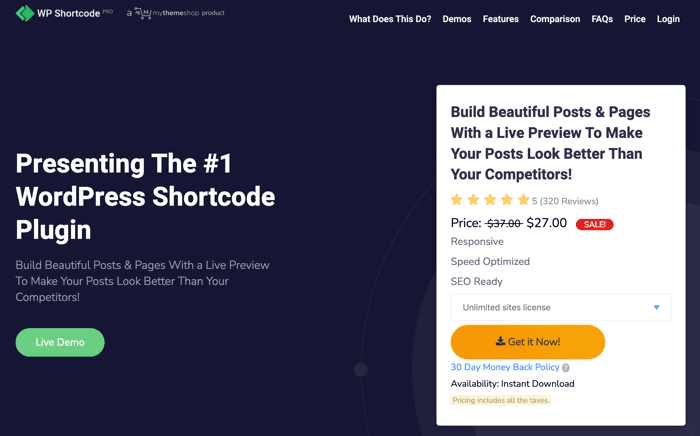Viewport: 700px width, 436px height.
Task: Click the Responsive feature text
Action: coord(477,241)
